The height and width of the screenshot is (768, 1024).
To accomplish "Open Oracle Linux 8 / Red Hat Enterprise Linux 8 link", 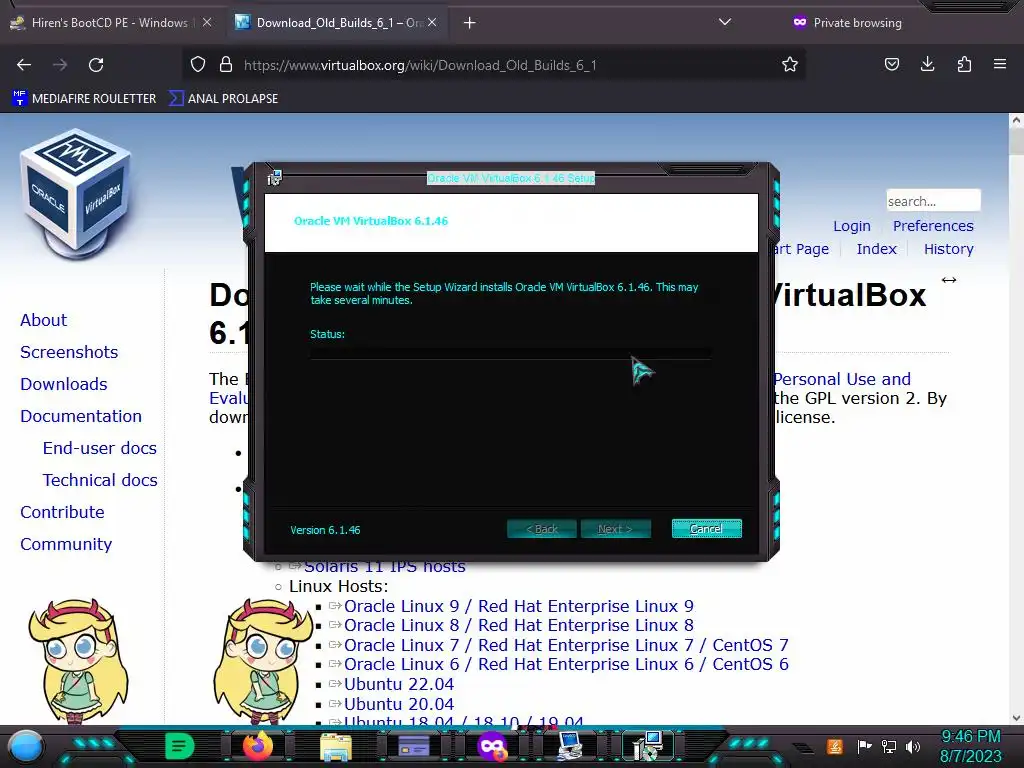I will pos(519,625).
